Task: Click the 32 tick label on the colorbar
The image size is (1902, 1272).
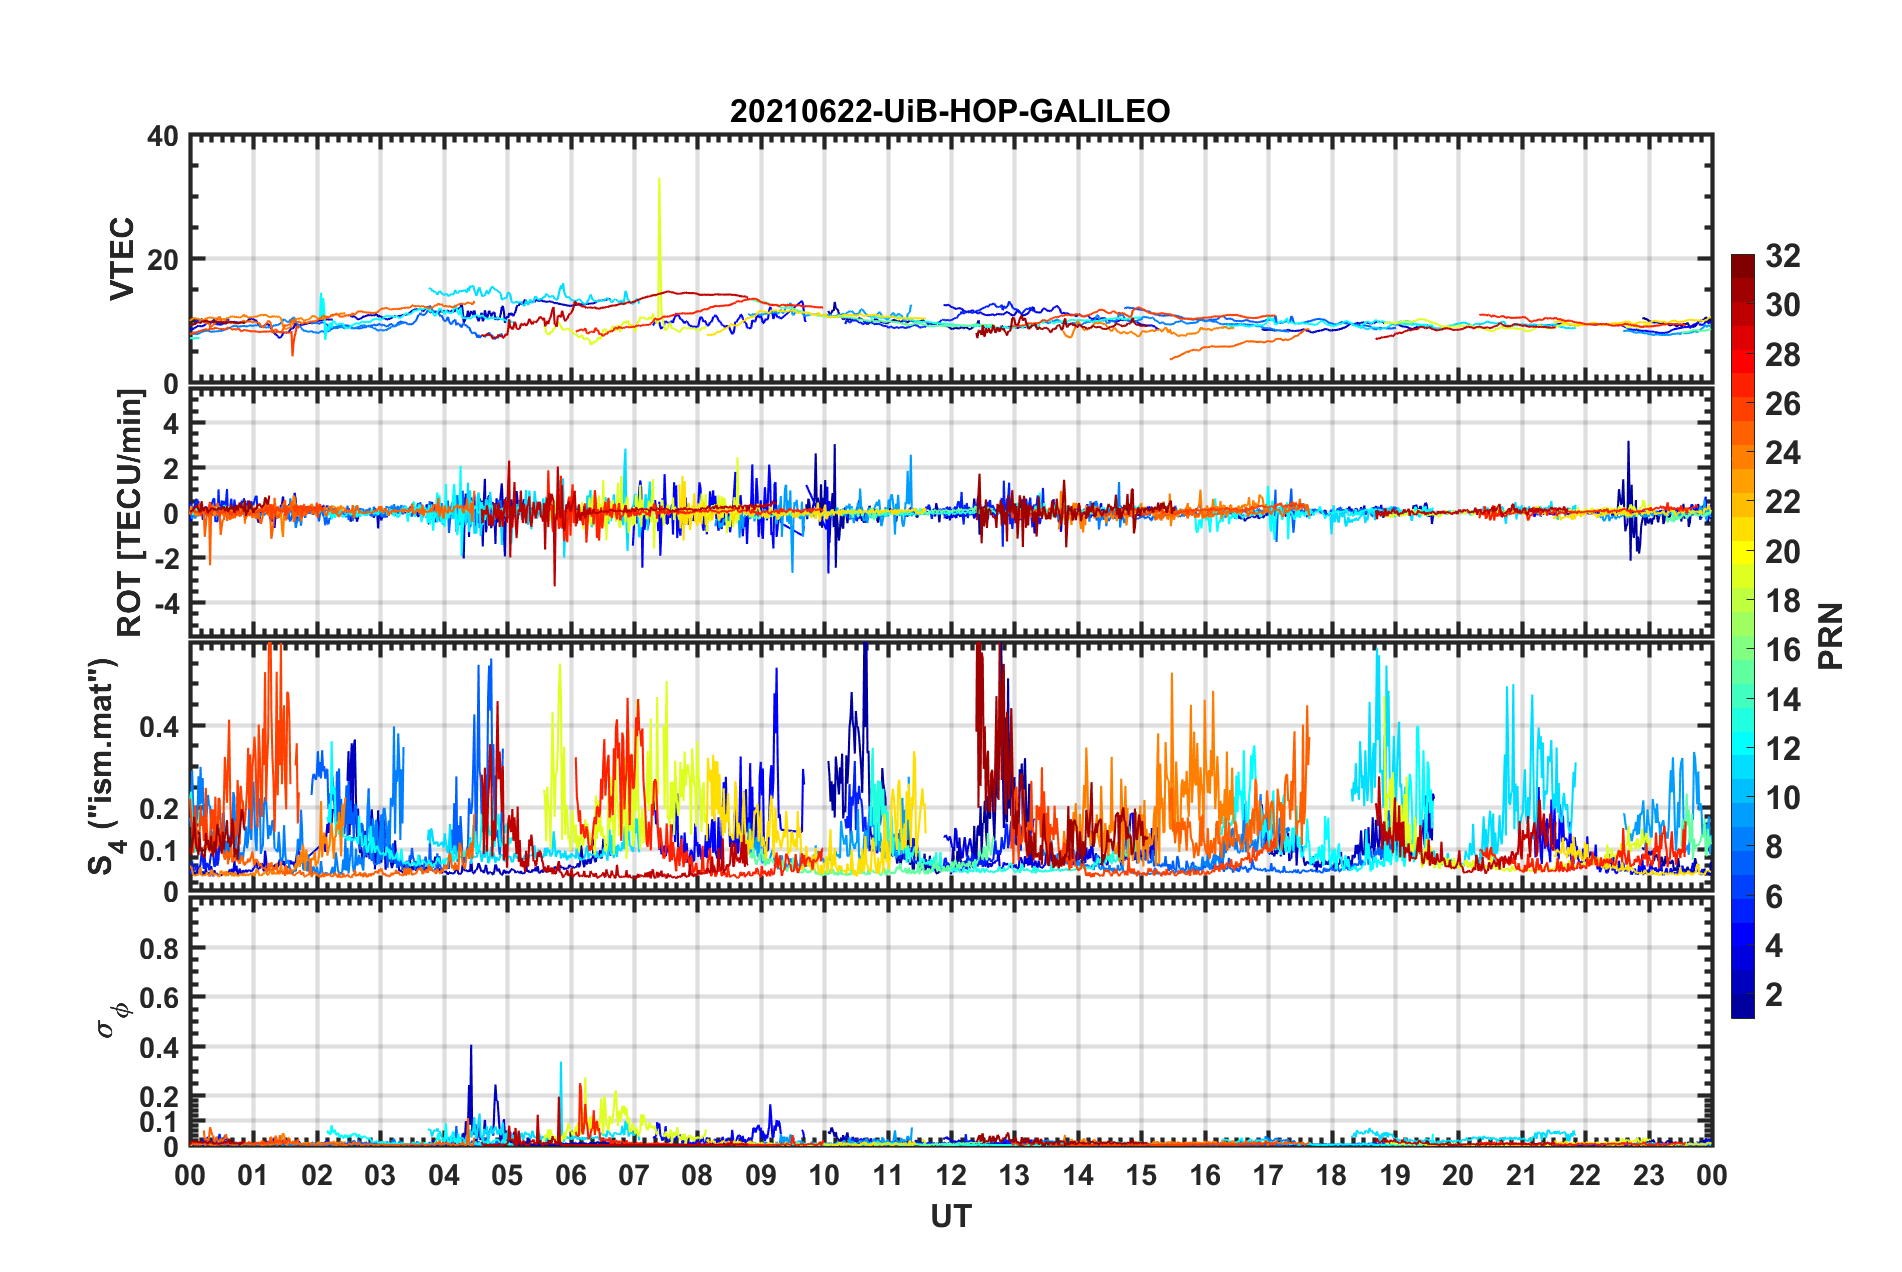Action: pyautogui.click(x=1782, y=256)
